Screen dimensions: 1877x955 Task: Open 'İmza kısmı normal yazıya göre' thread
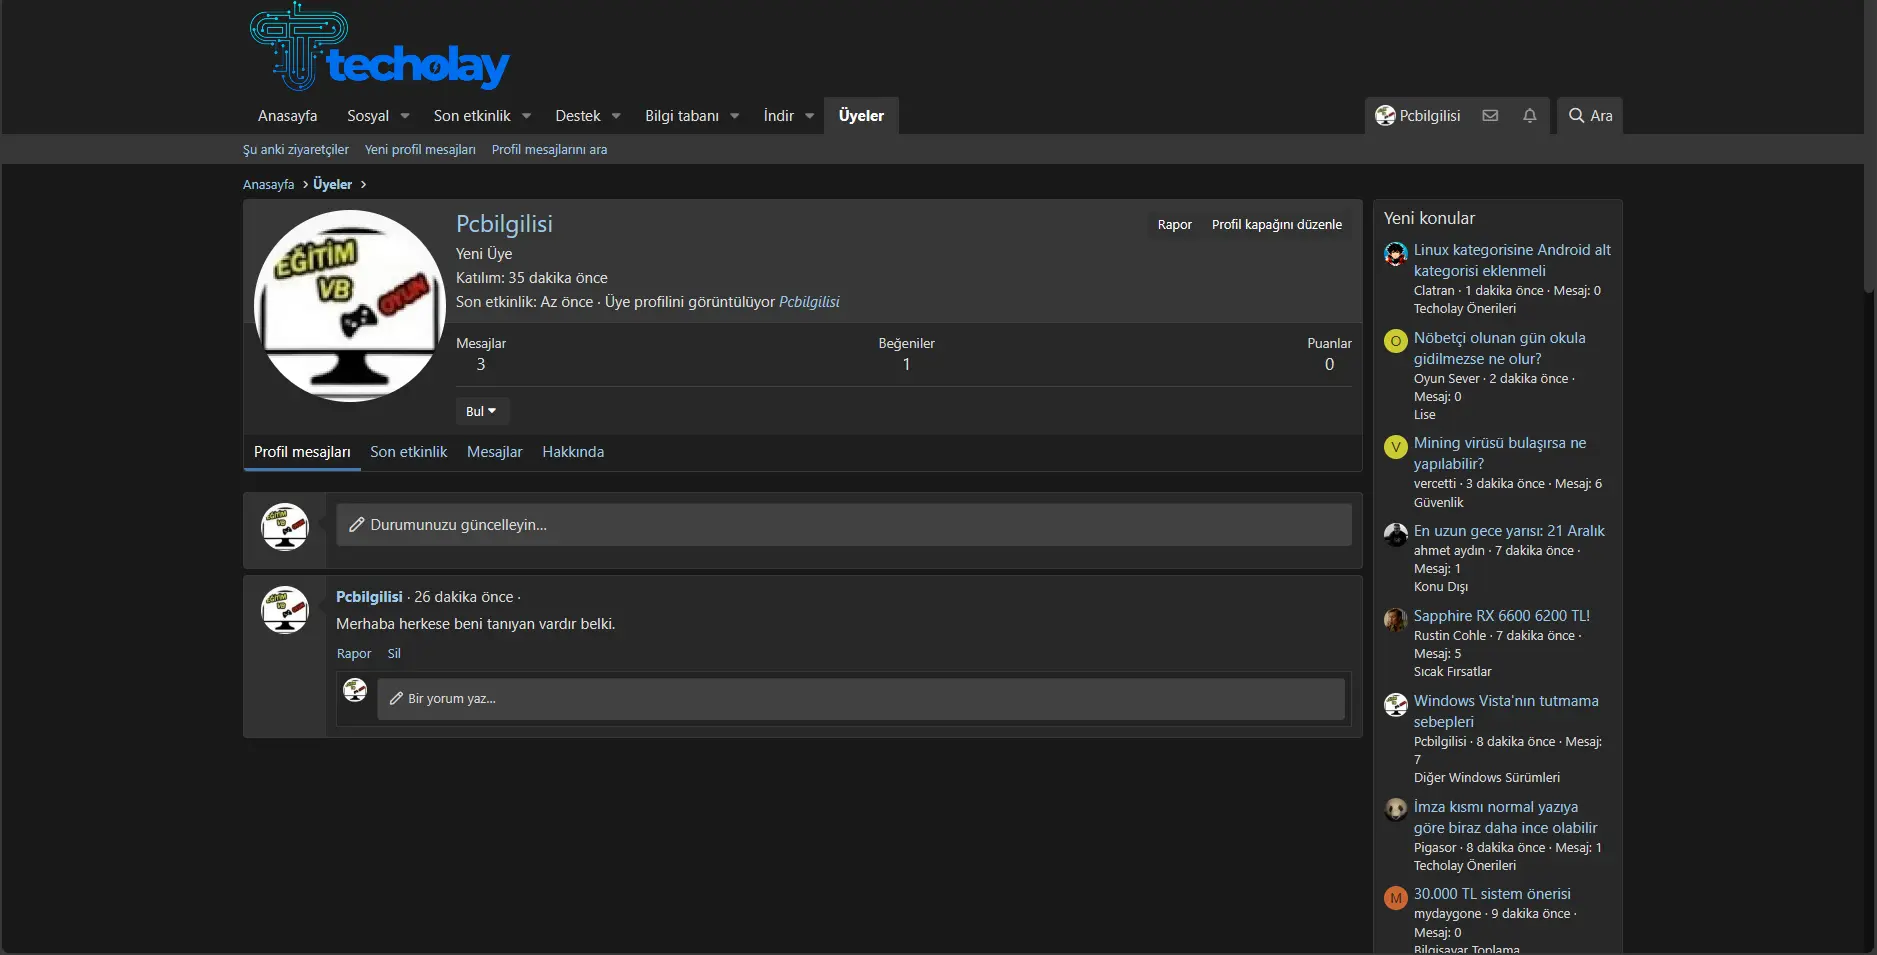[1505, 817]
